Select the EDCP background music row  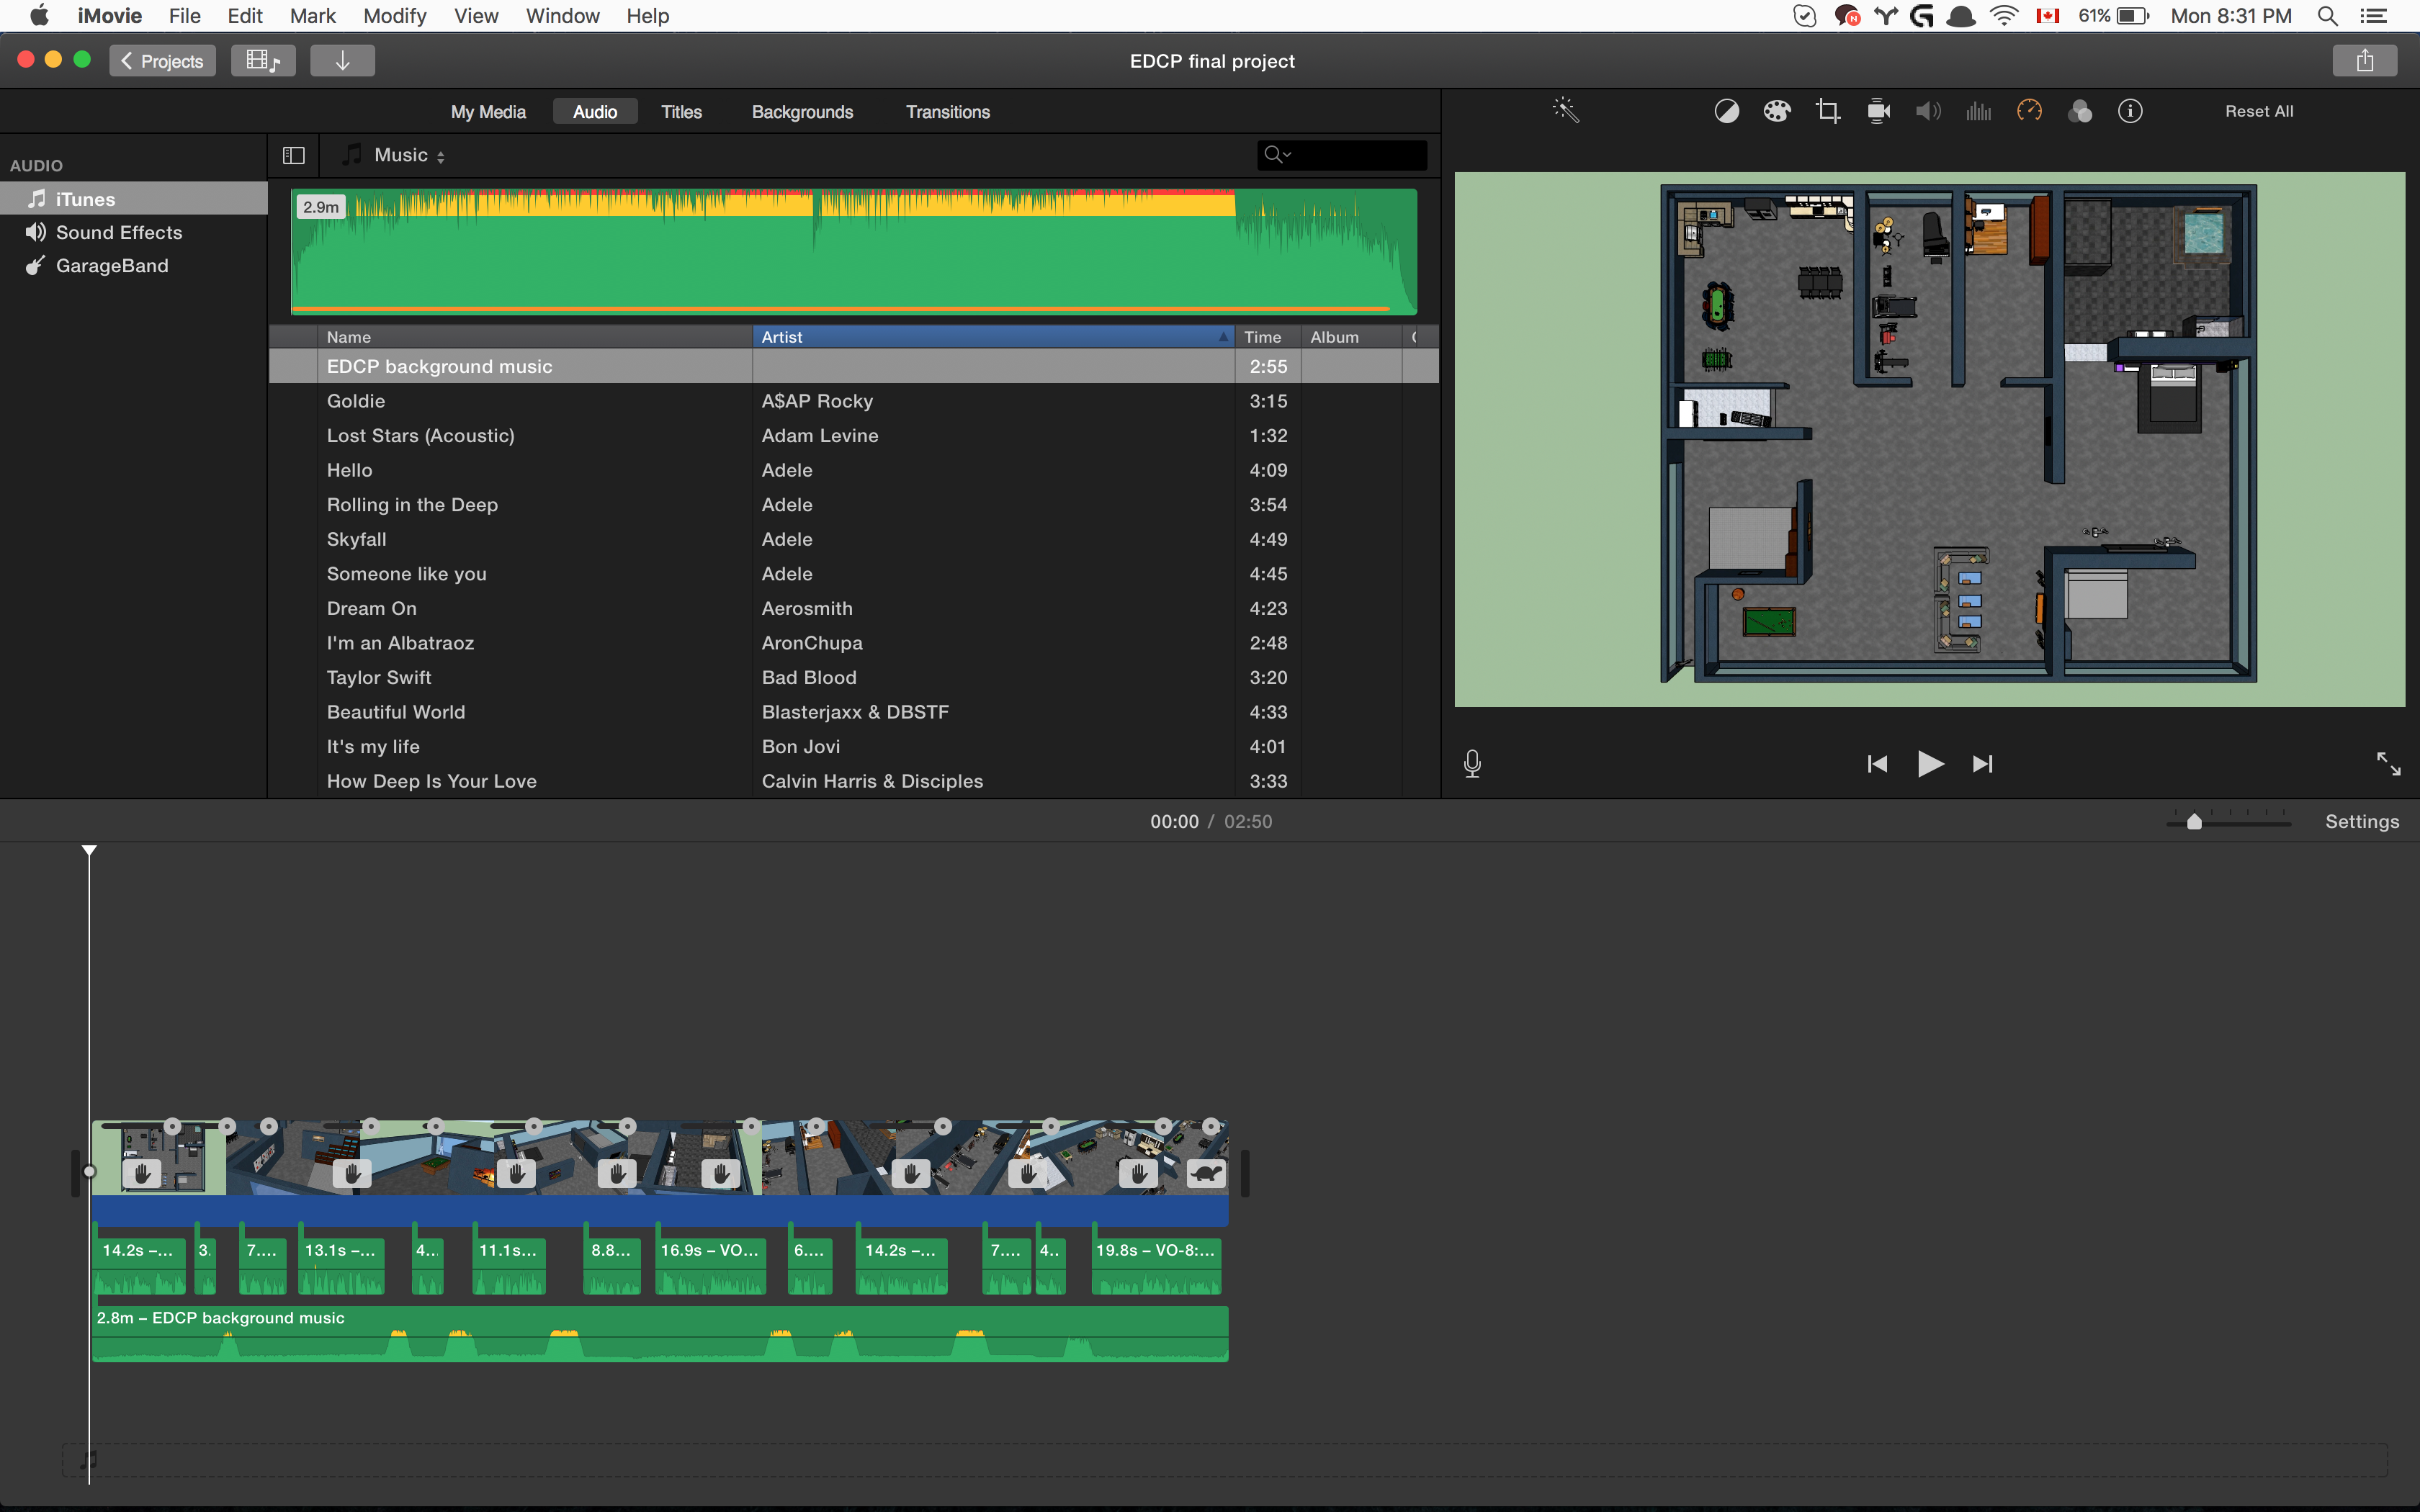point(854,366)
